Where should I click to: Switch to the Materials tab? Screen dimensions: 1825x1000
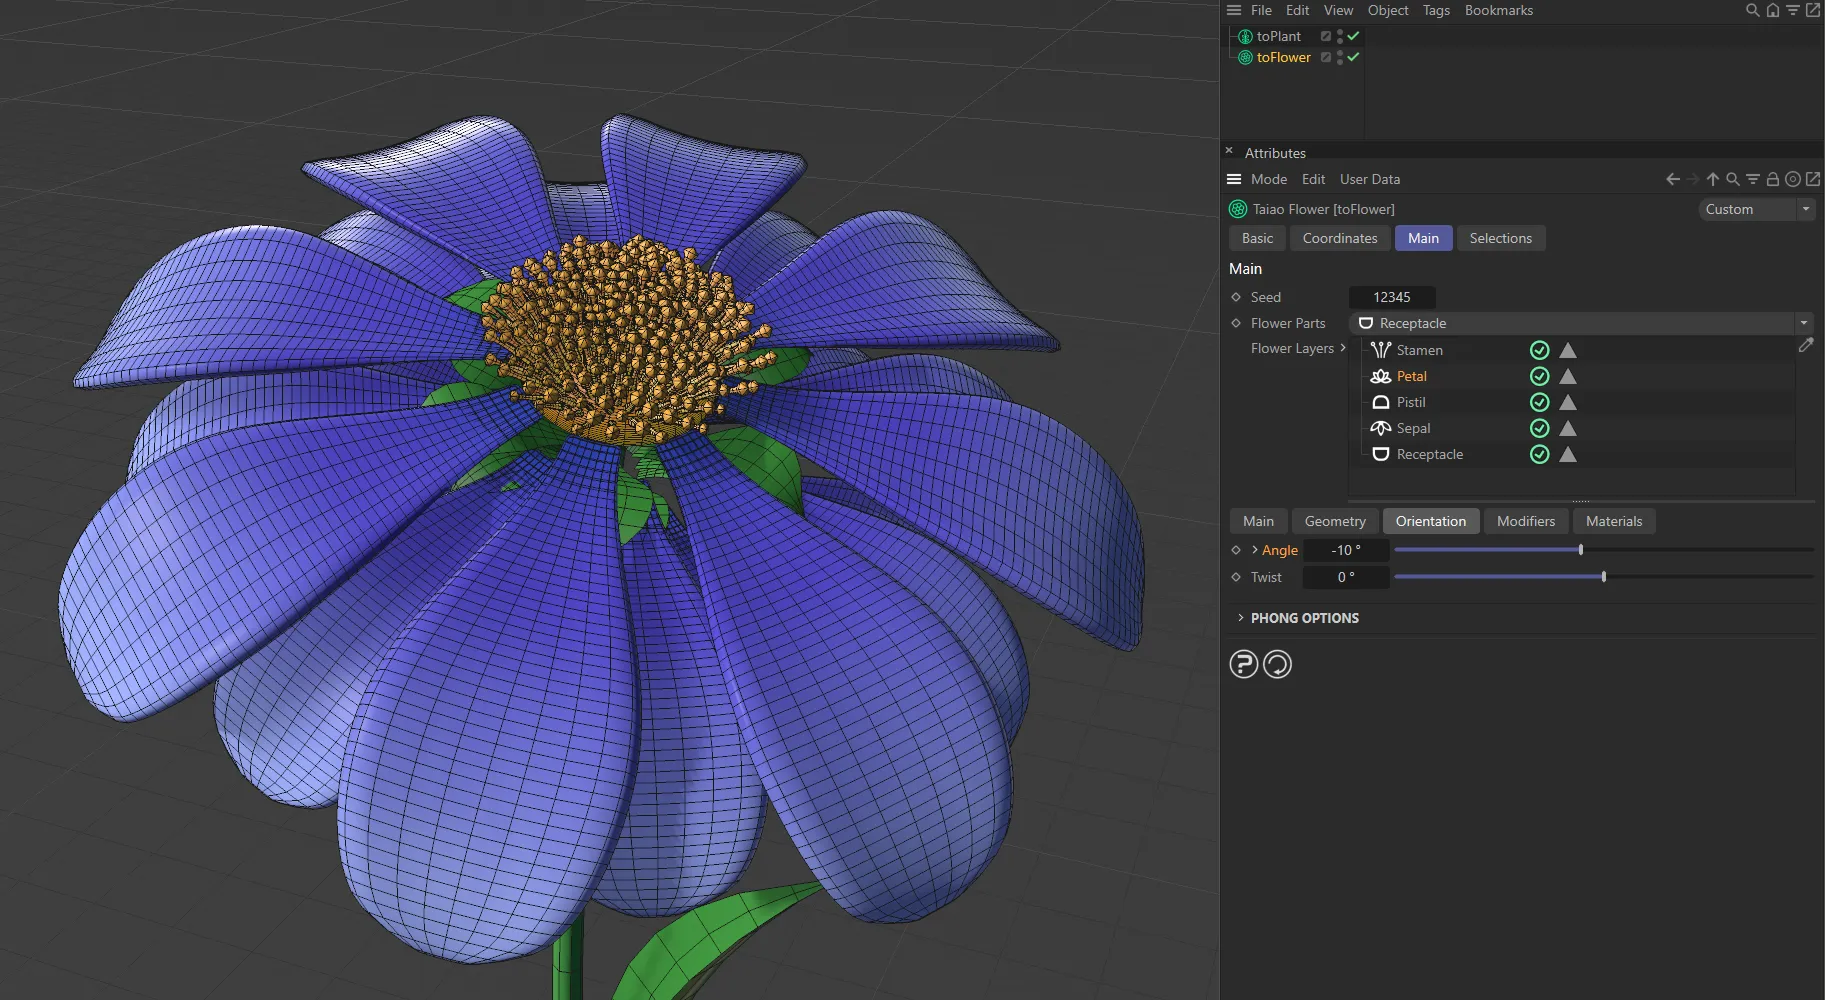point(1613,521)
